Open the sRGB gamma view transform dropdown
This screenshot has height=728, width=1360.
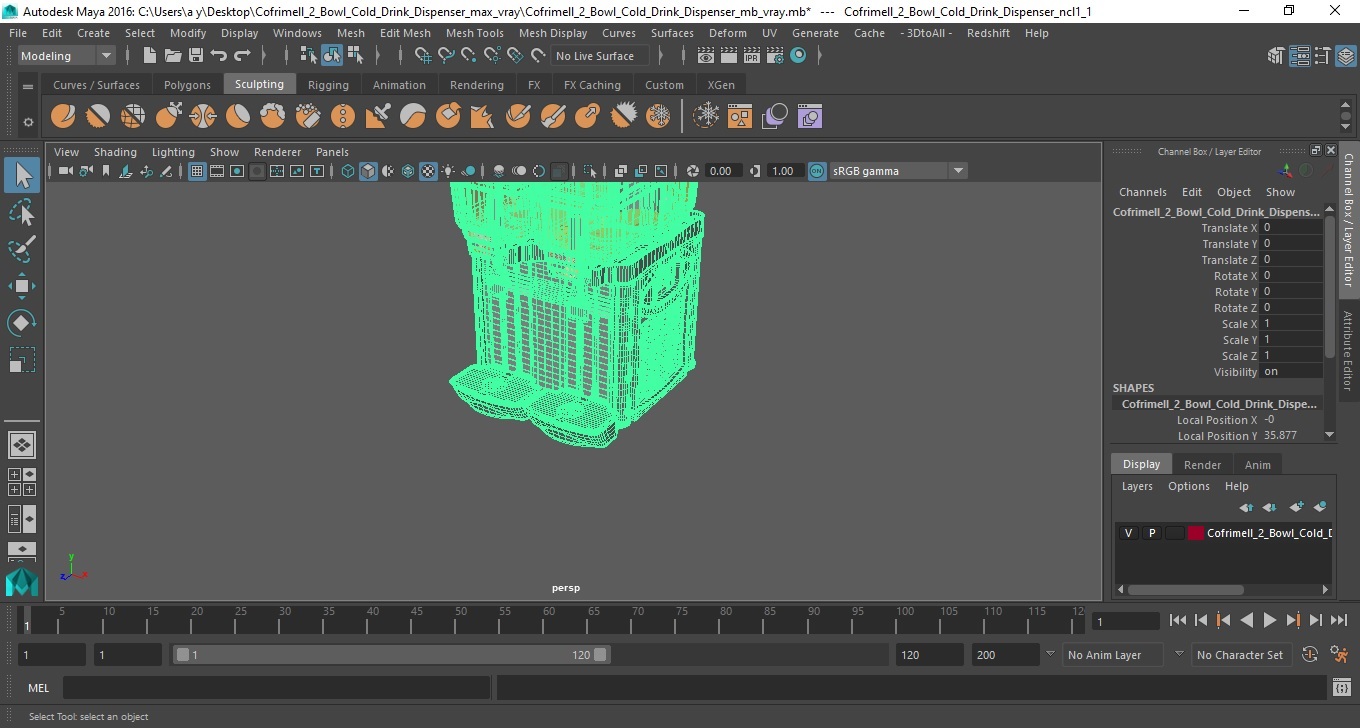click(x=898, y=171)
